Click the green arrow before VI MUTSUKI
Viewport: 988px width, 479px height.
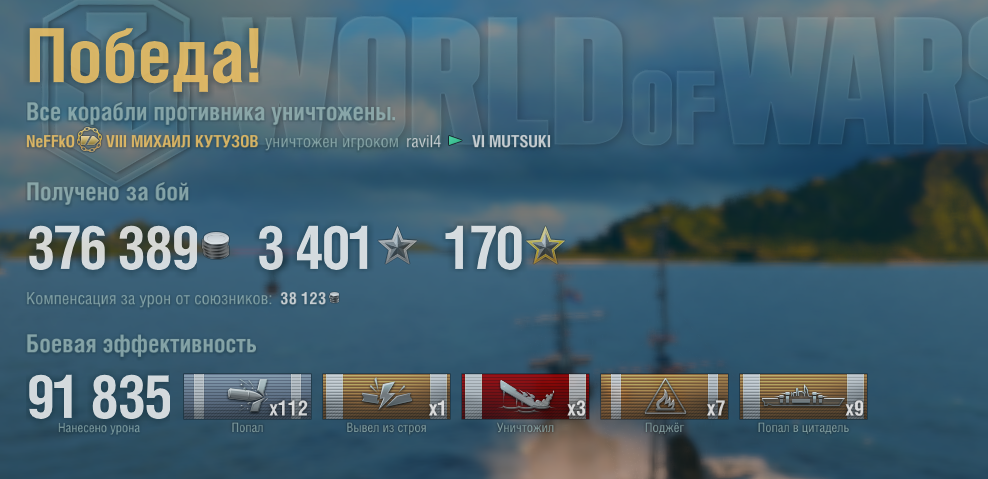(x=455, y=141)
